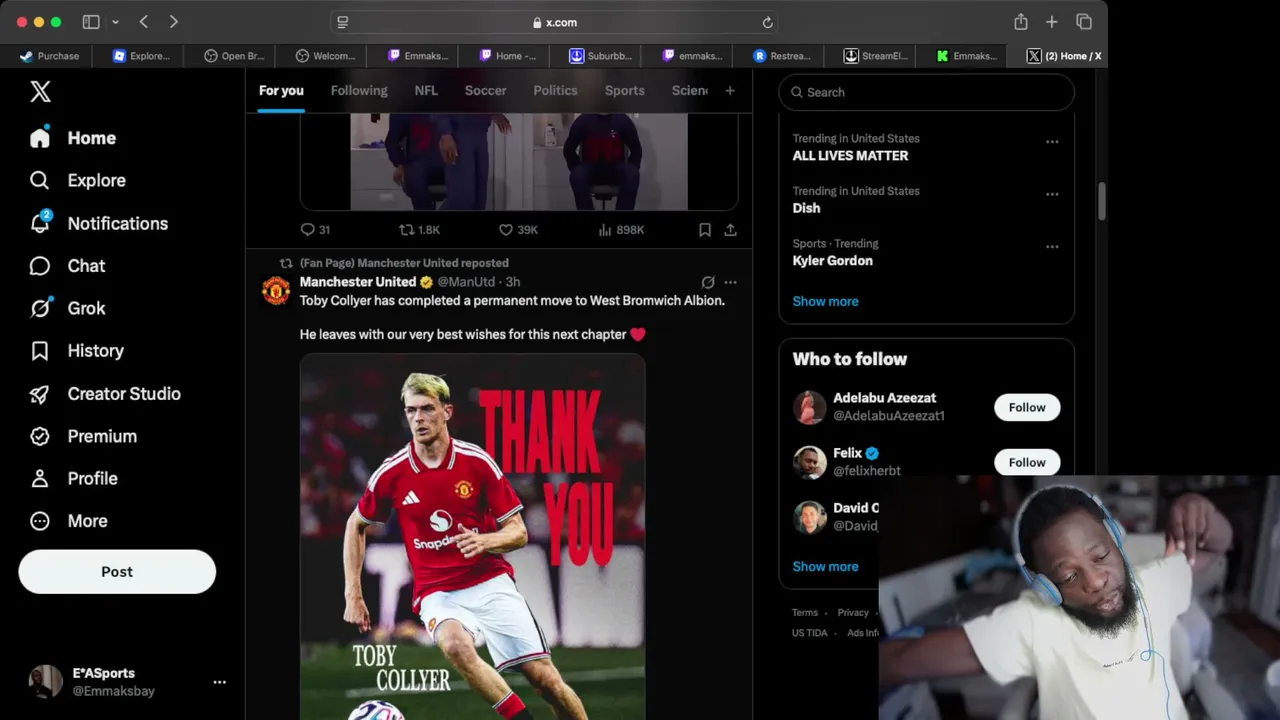Share the post with 898K views
The width and height of the screenshot is (1280, 720).
click(x=731, y=230)
